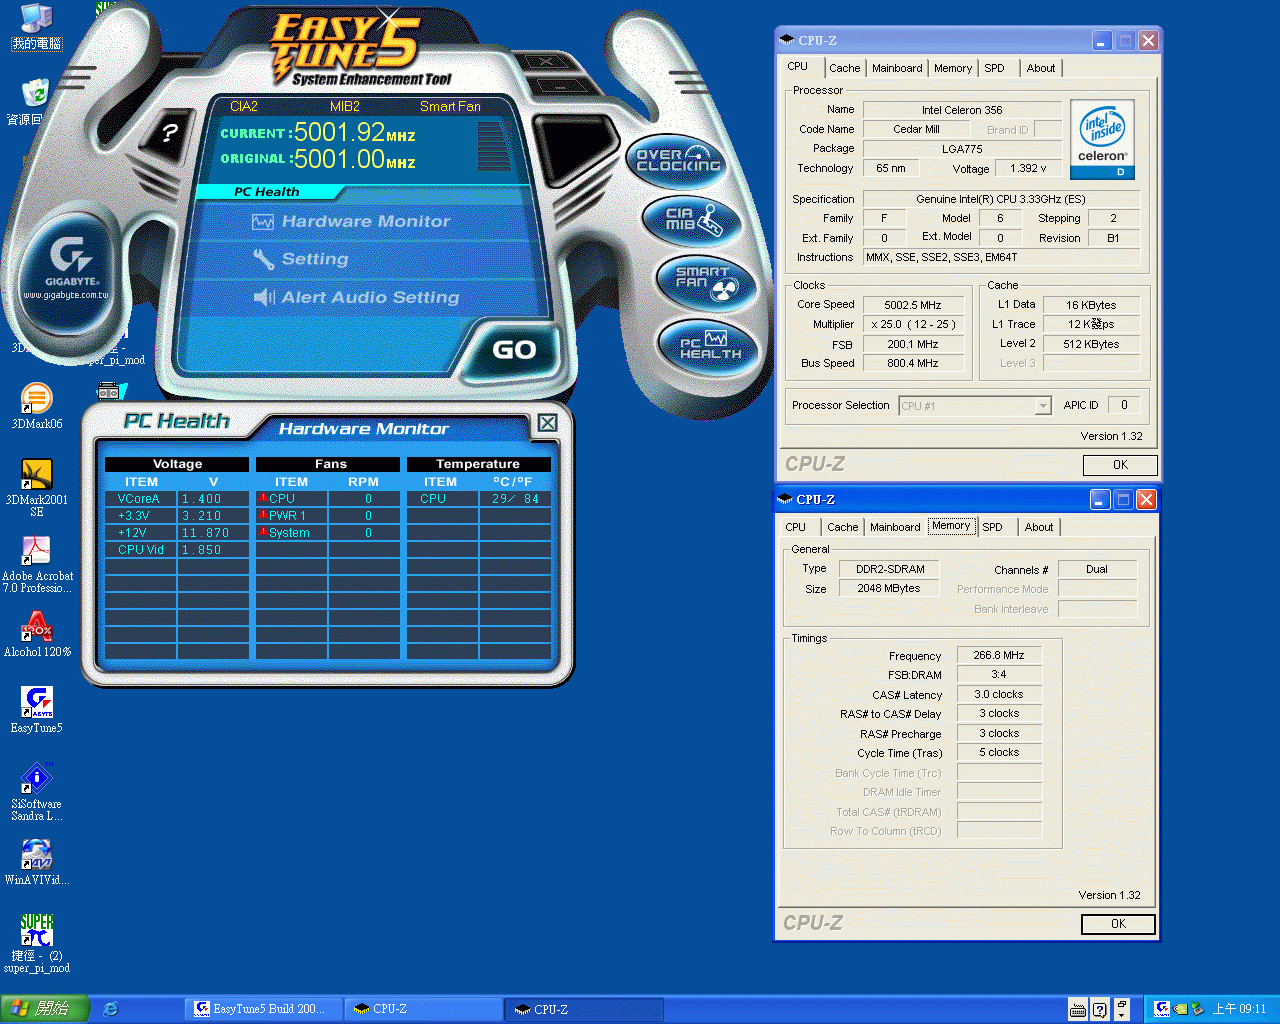Activate the first CPU-Z taskbar button
Viewport: 1280px width, 1024px height.
[424, 1009]
